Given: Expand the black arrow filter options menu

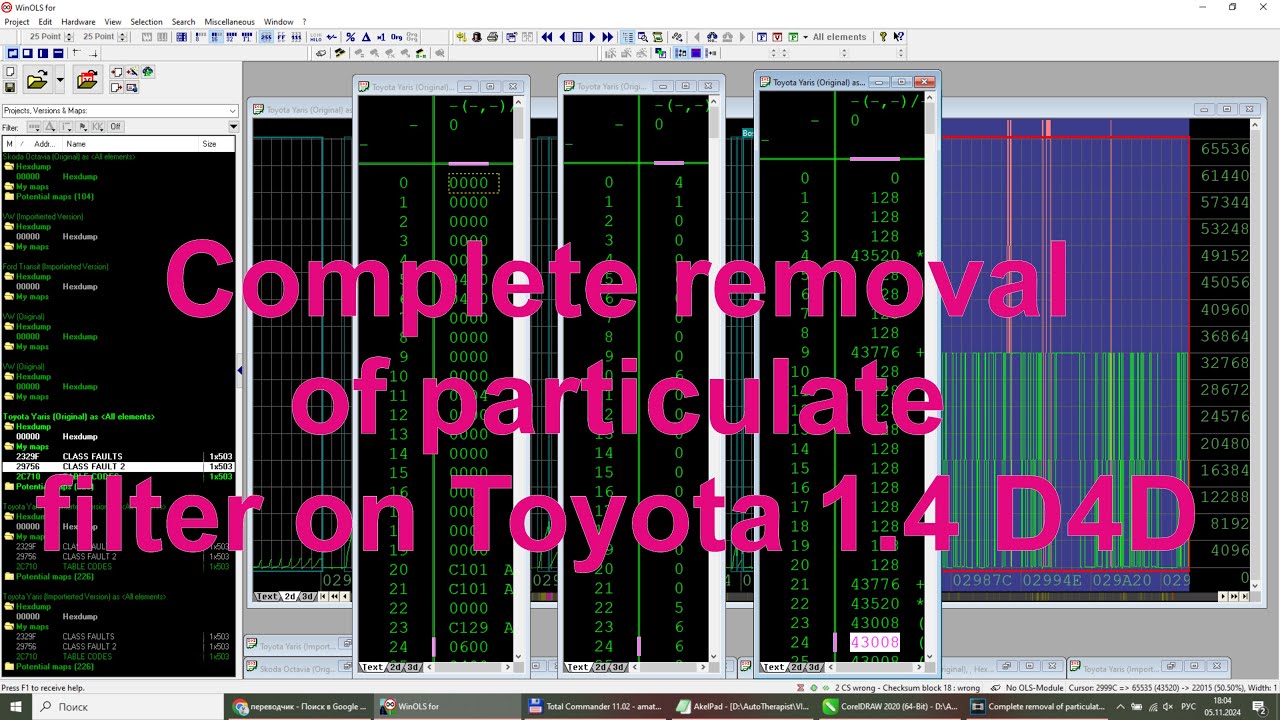Looking at the screenshot, I should pos(233,127).
